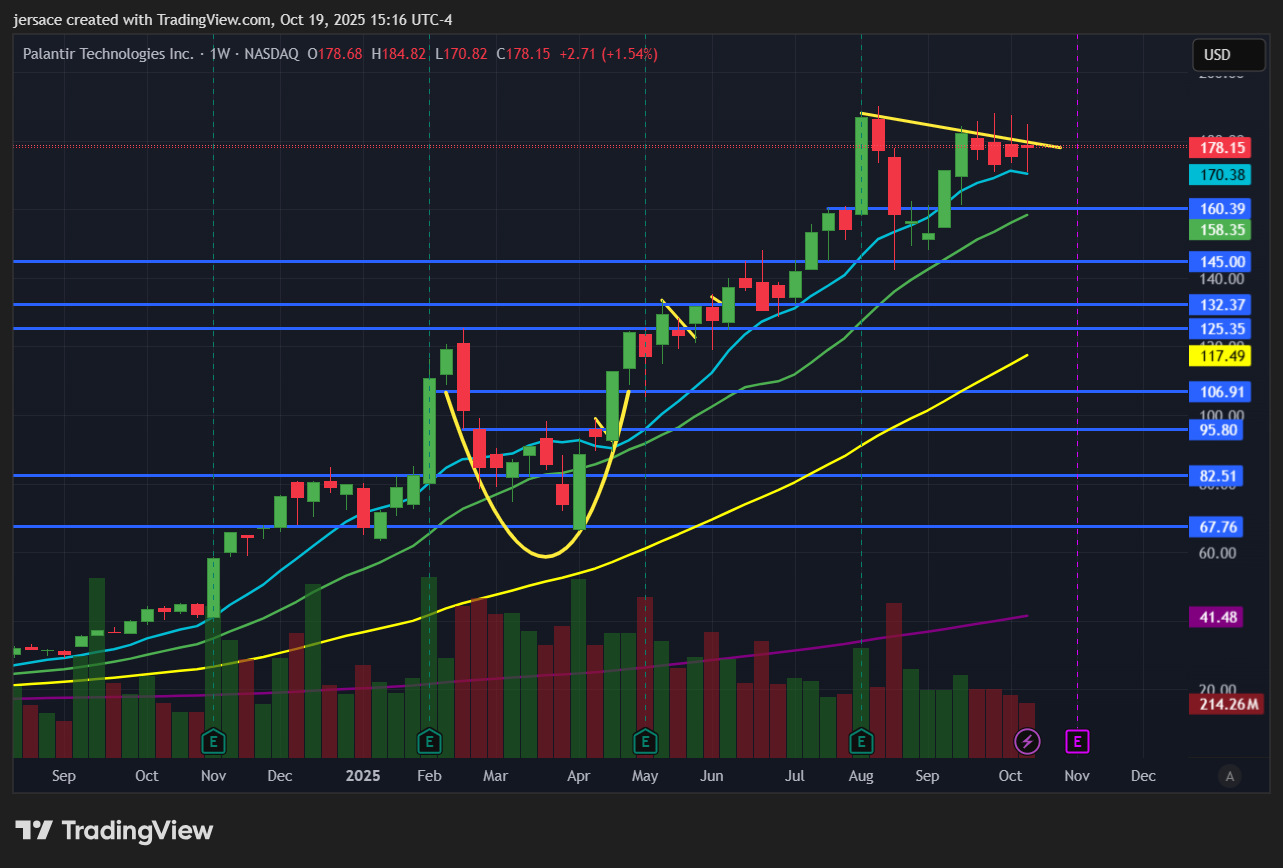Image resolution: width=1283 pixels, height=868 pixels.
Task: Click the 1W interval label
Action: (x=221, y=54)
